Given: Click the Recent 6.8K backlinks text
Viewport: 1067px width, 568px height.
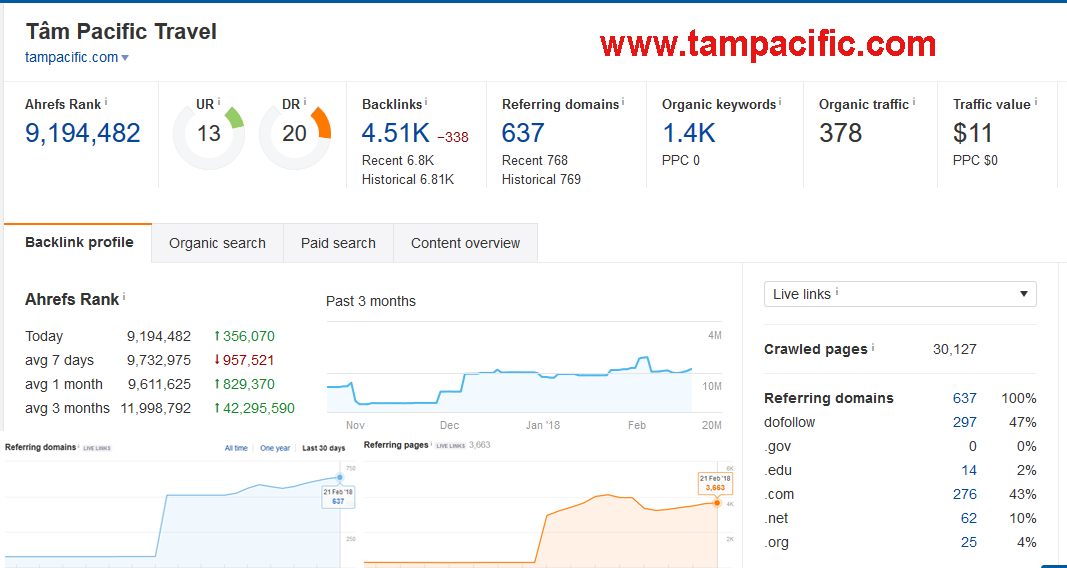Looking at the screenshot, I should coord(398,161).
